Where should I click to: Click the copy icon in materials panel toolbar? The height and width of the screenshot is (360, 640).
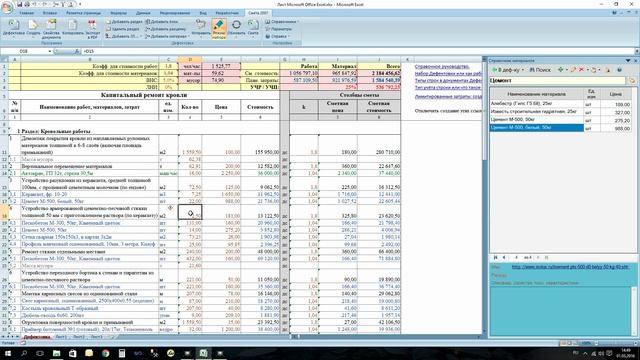pos(594,70)
